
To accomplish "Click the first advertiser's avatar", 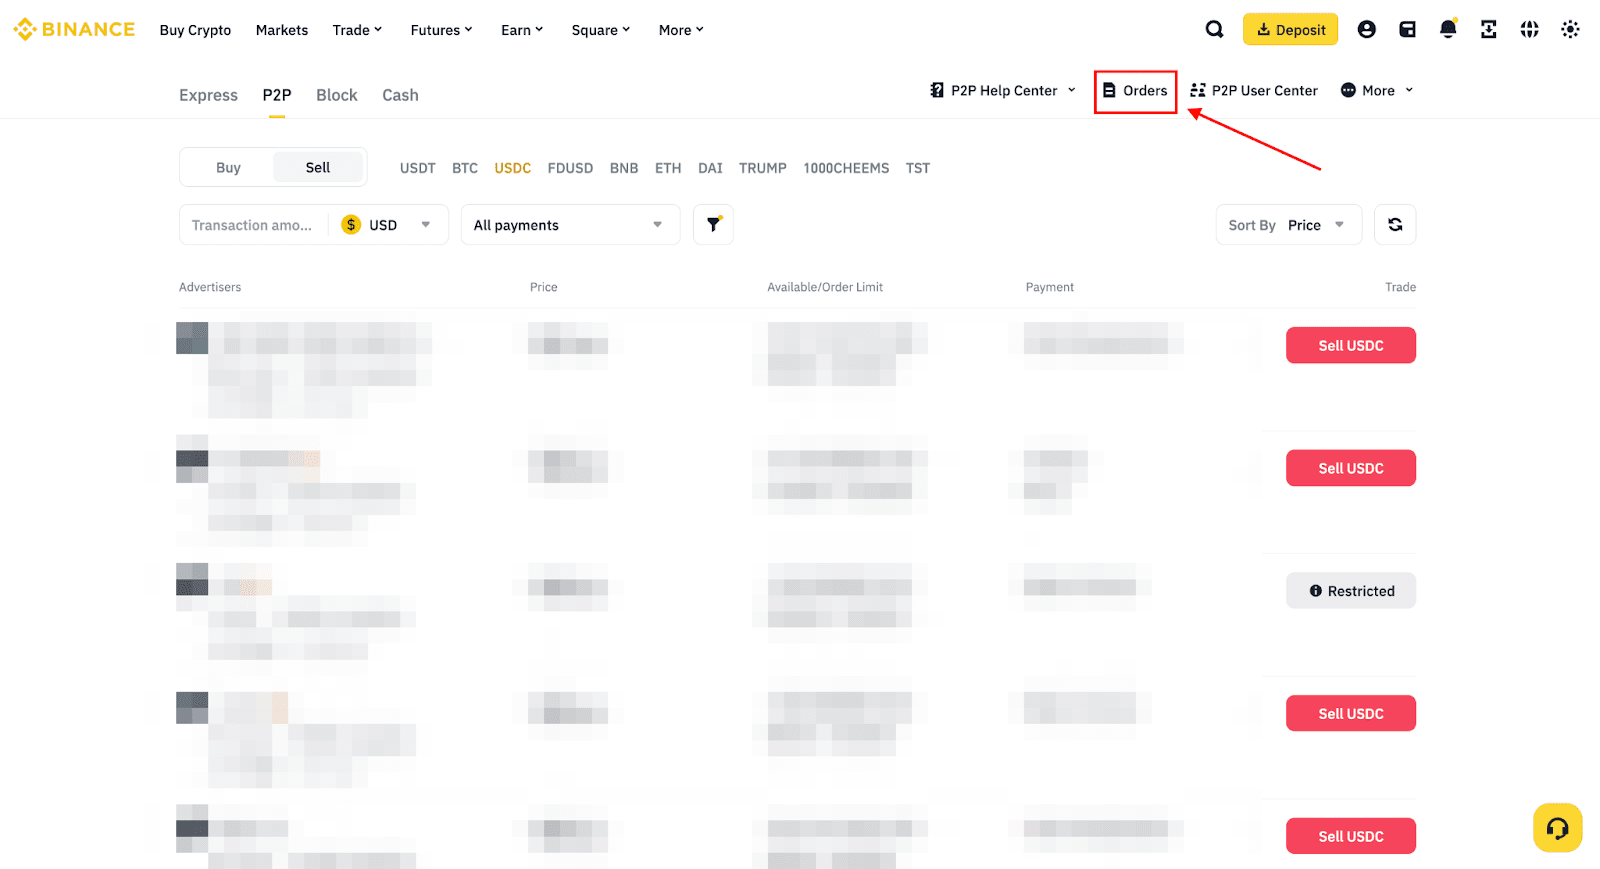I will coord(192,338).
